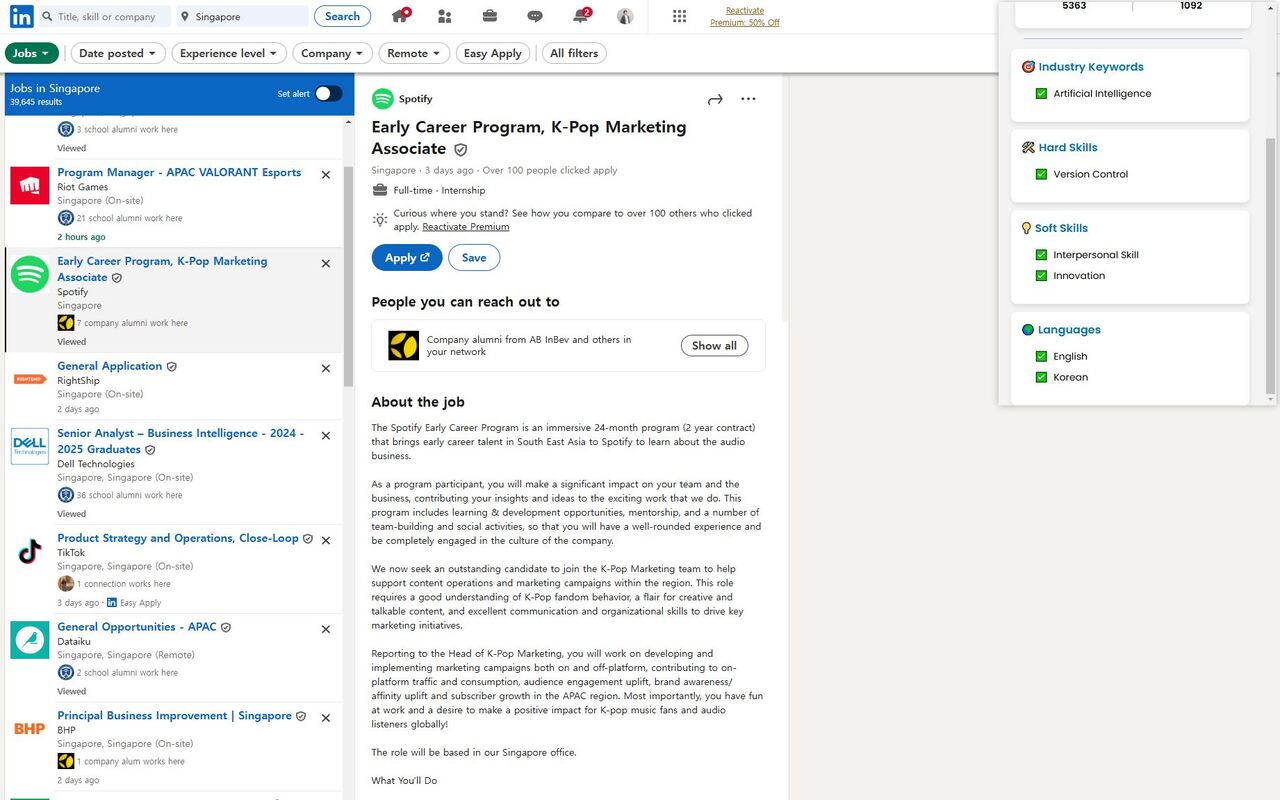The height and width of the screenshot is (800, 1280).
Task: Open the Jobs dropdown filter
Action: (32, 53)
